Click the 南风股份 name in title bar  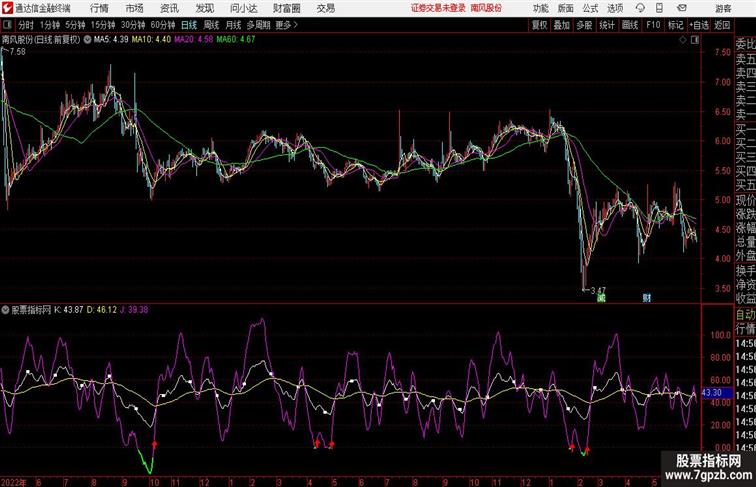pos(486,8)
